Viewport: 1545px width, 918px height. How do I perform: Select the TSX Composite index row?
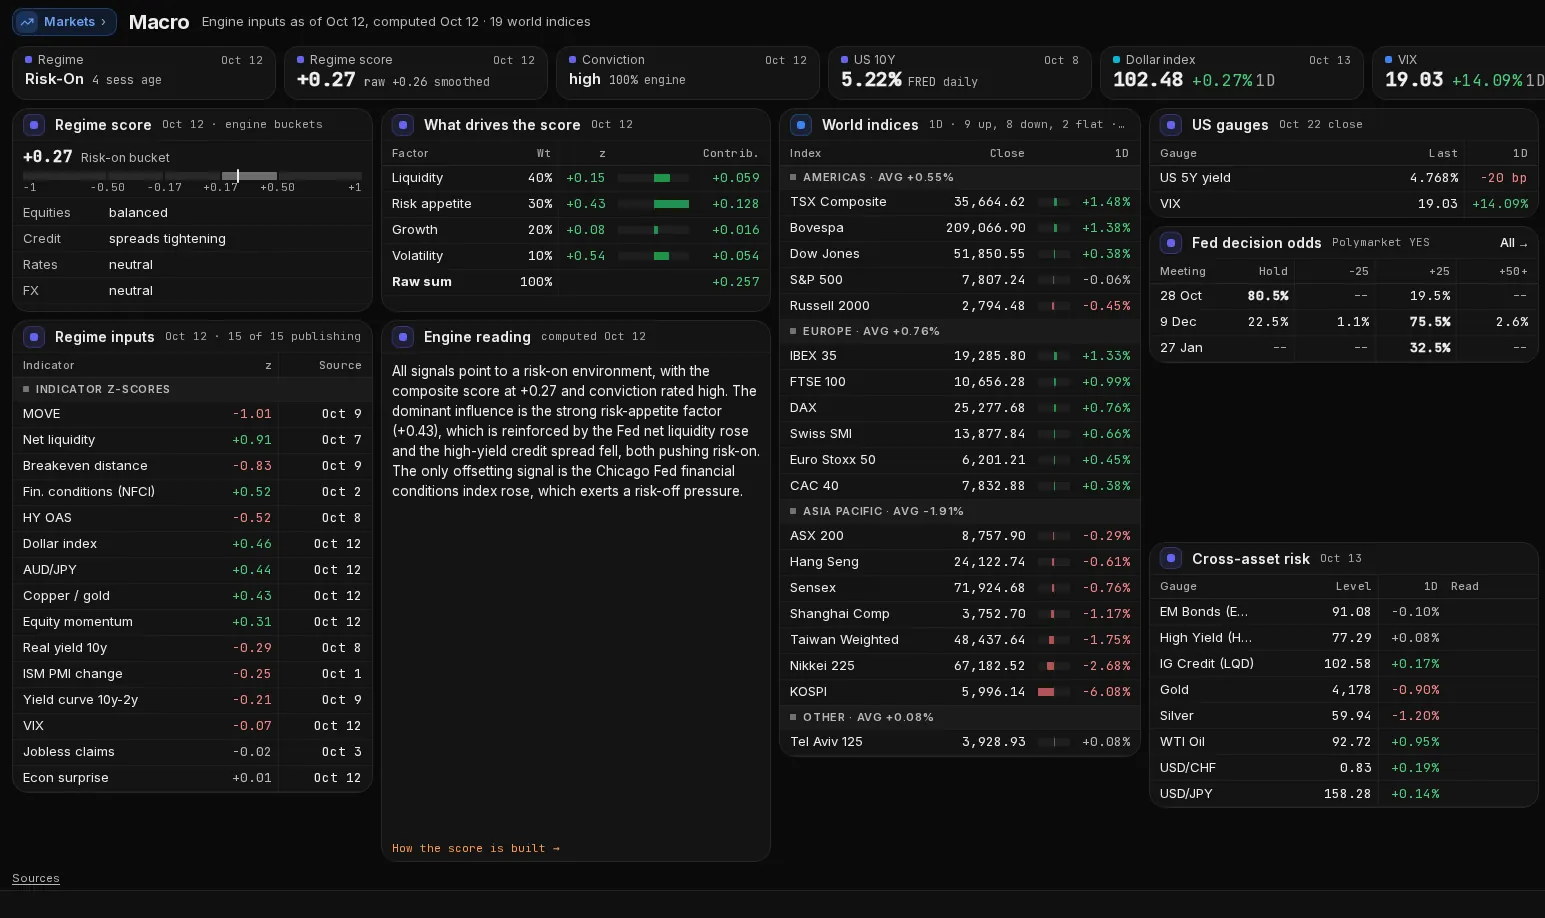point(960,202)
